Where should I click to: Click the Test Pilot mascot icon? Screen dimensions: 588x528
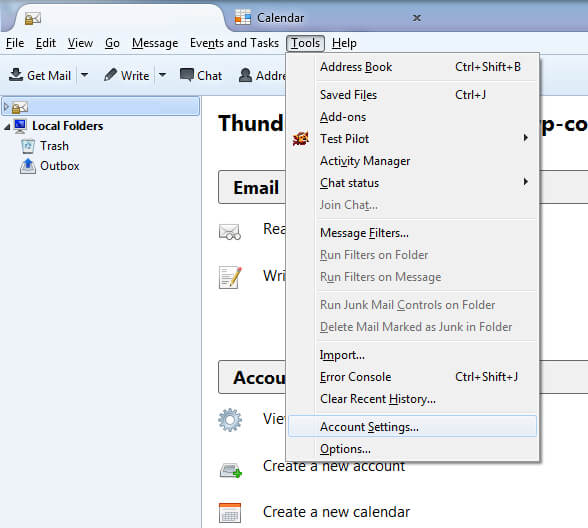[301, 139]
